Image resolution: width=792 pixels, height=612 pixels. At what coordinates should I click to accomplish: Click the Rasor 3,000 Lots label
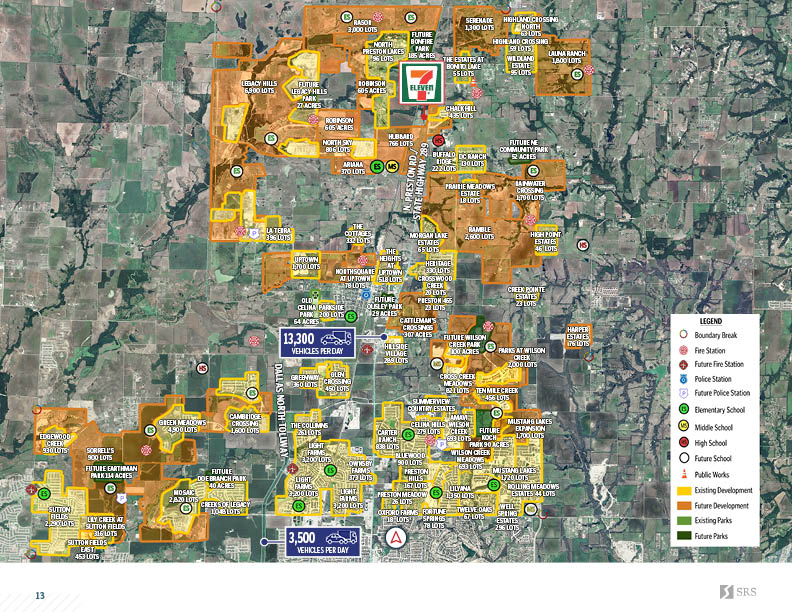362,26
